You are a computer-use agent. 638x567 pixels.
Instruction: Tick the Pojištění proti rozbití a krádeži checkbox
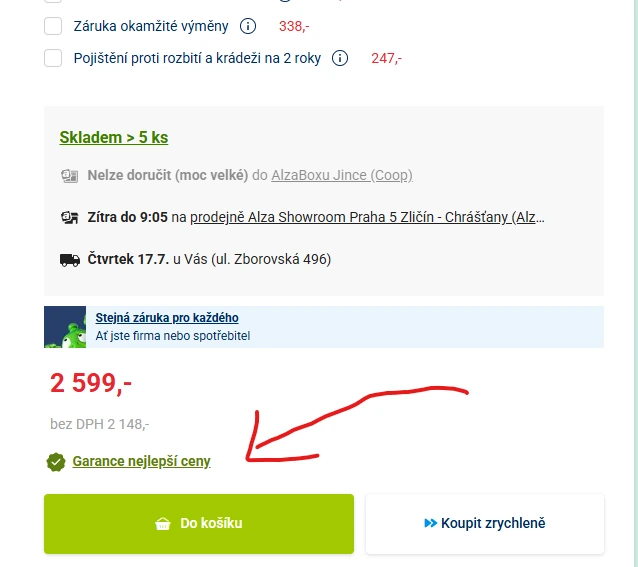(53, 58)
